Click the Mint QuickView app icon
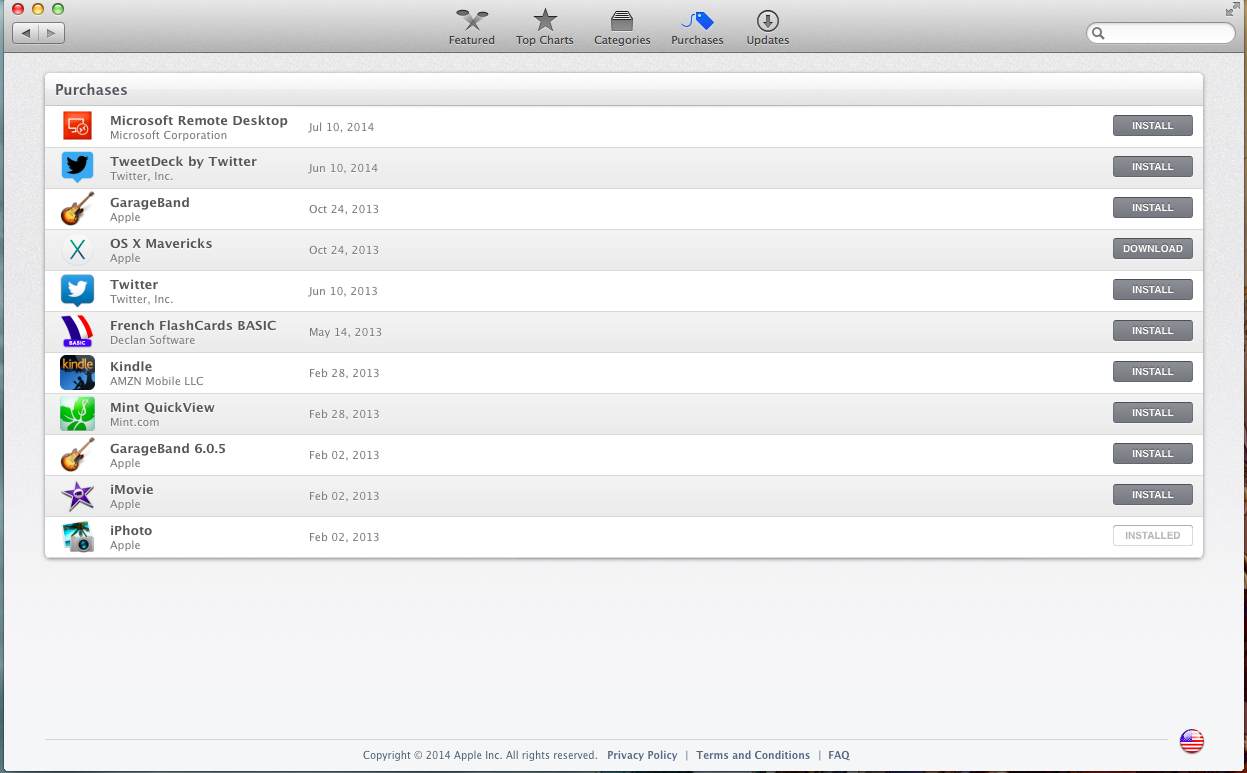1247x773 pixels. (x=77, y=413)
